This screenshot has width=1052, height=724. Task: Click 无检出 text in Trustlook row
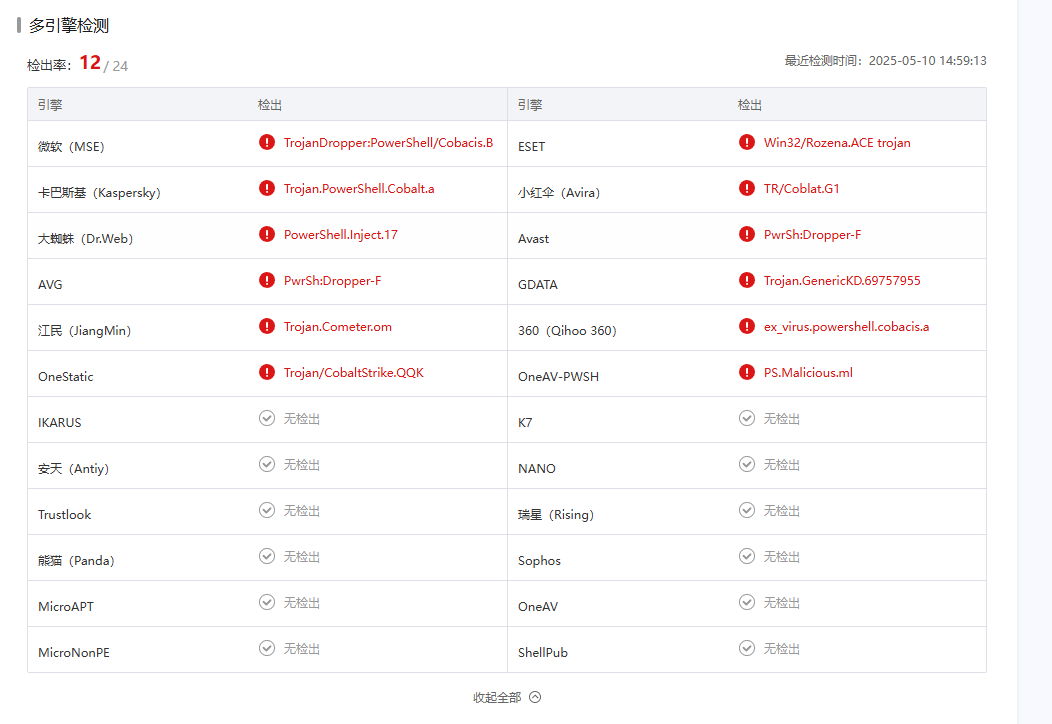pos(302,511)
